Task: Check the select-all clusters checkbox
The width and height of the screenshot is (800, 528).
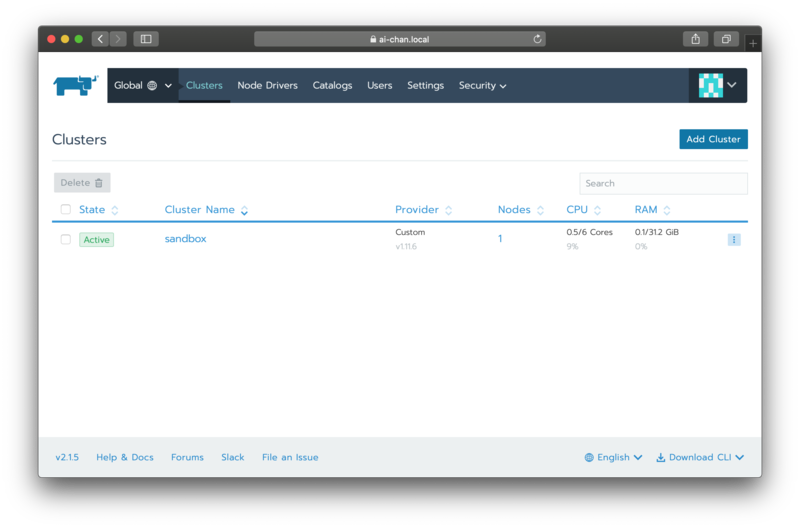Action: tap(66, 210)
